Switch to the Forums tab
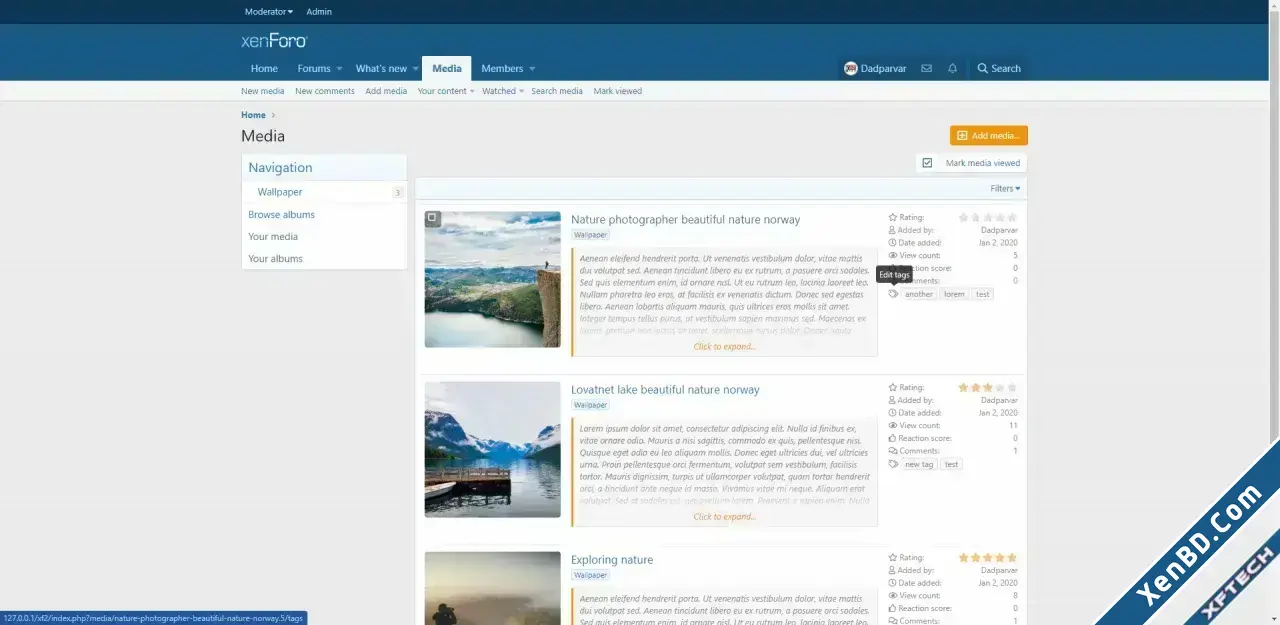This screenshot has height=625, width=1280. pyautogui.click(x=314, y=69)
